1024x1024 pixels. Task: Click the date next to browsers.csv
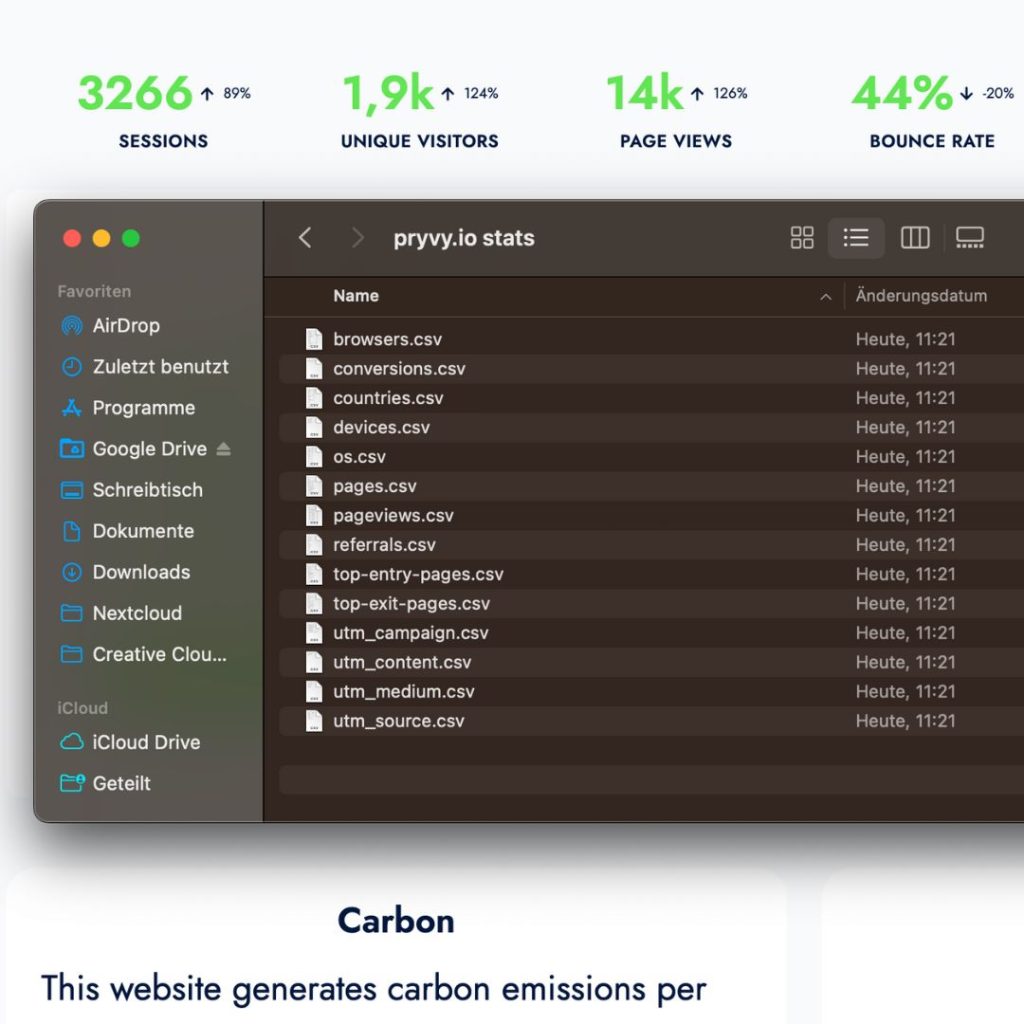tap(905, 339)
